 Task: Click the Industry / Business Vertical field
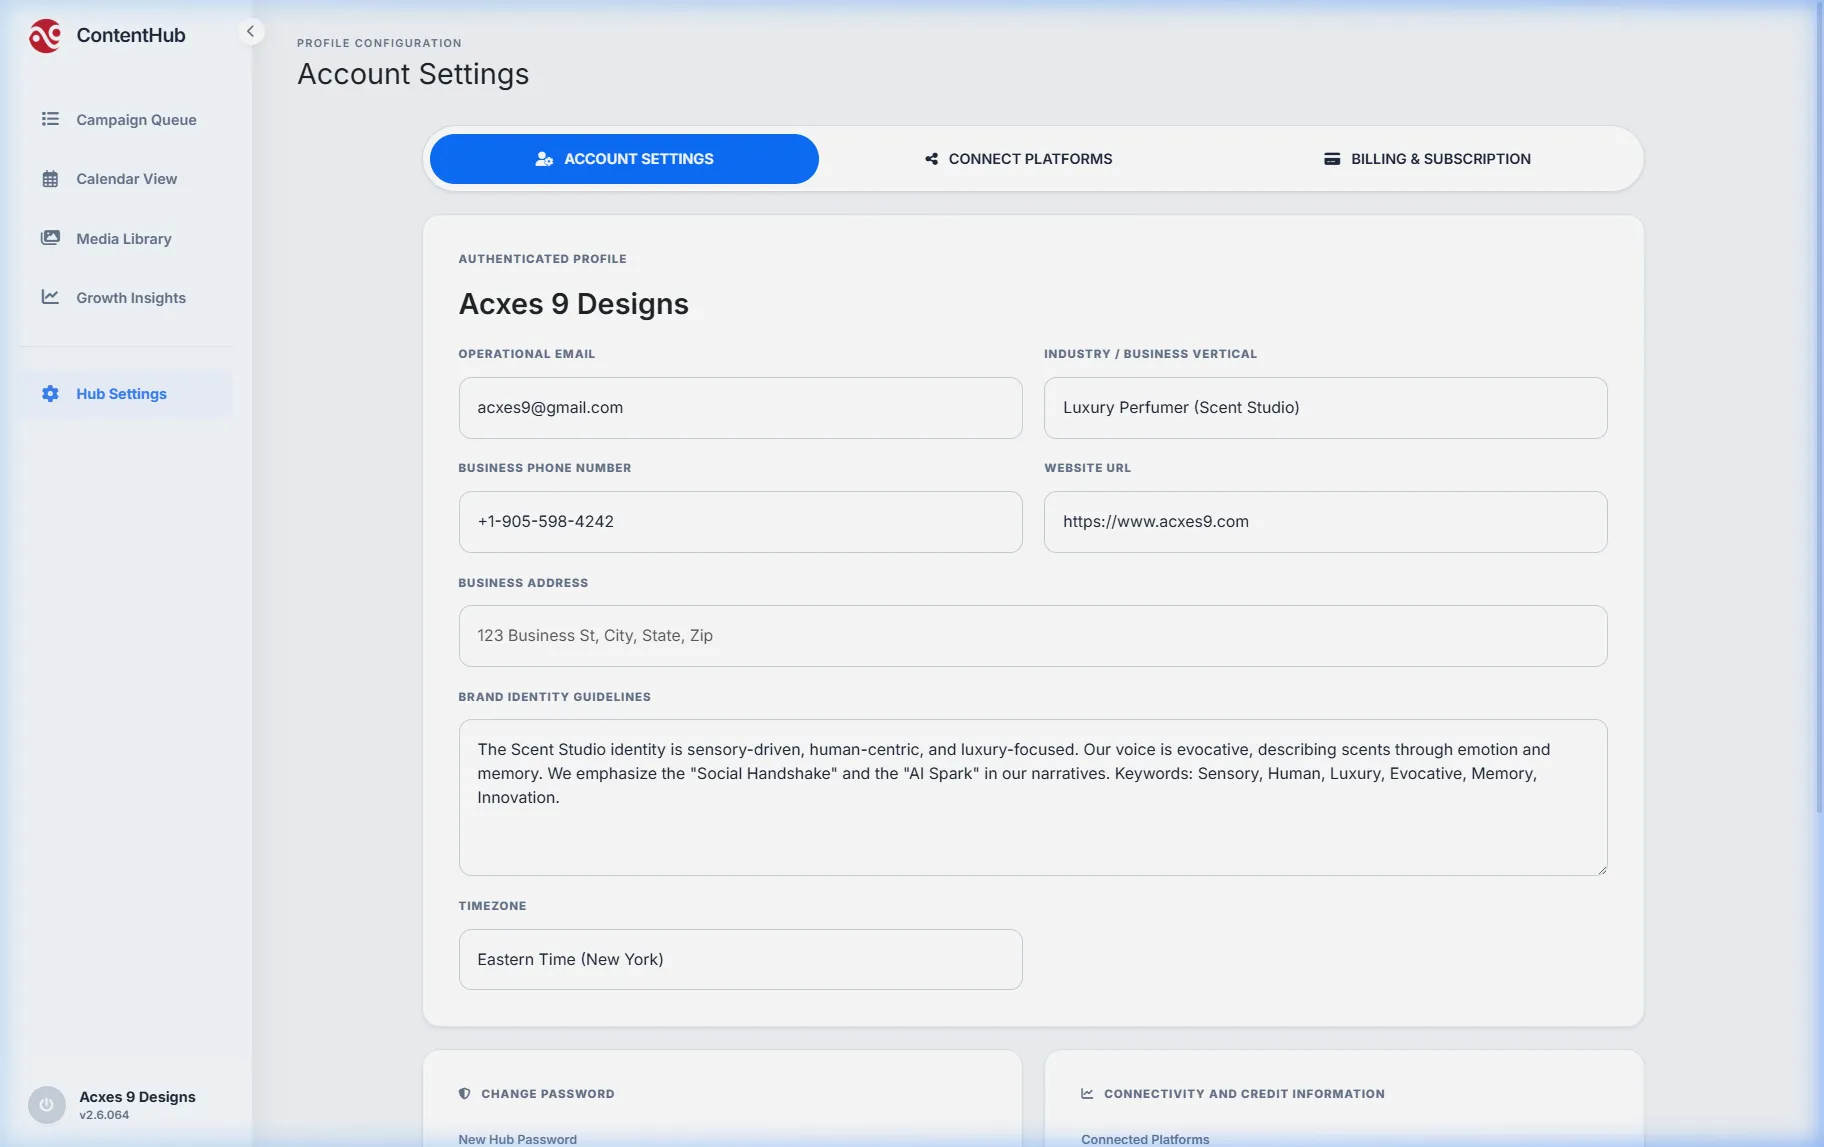pyautogui.click(x=1325, y=408)
